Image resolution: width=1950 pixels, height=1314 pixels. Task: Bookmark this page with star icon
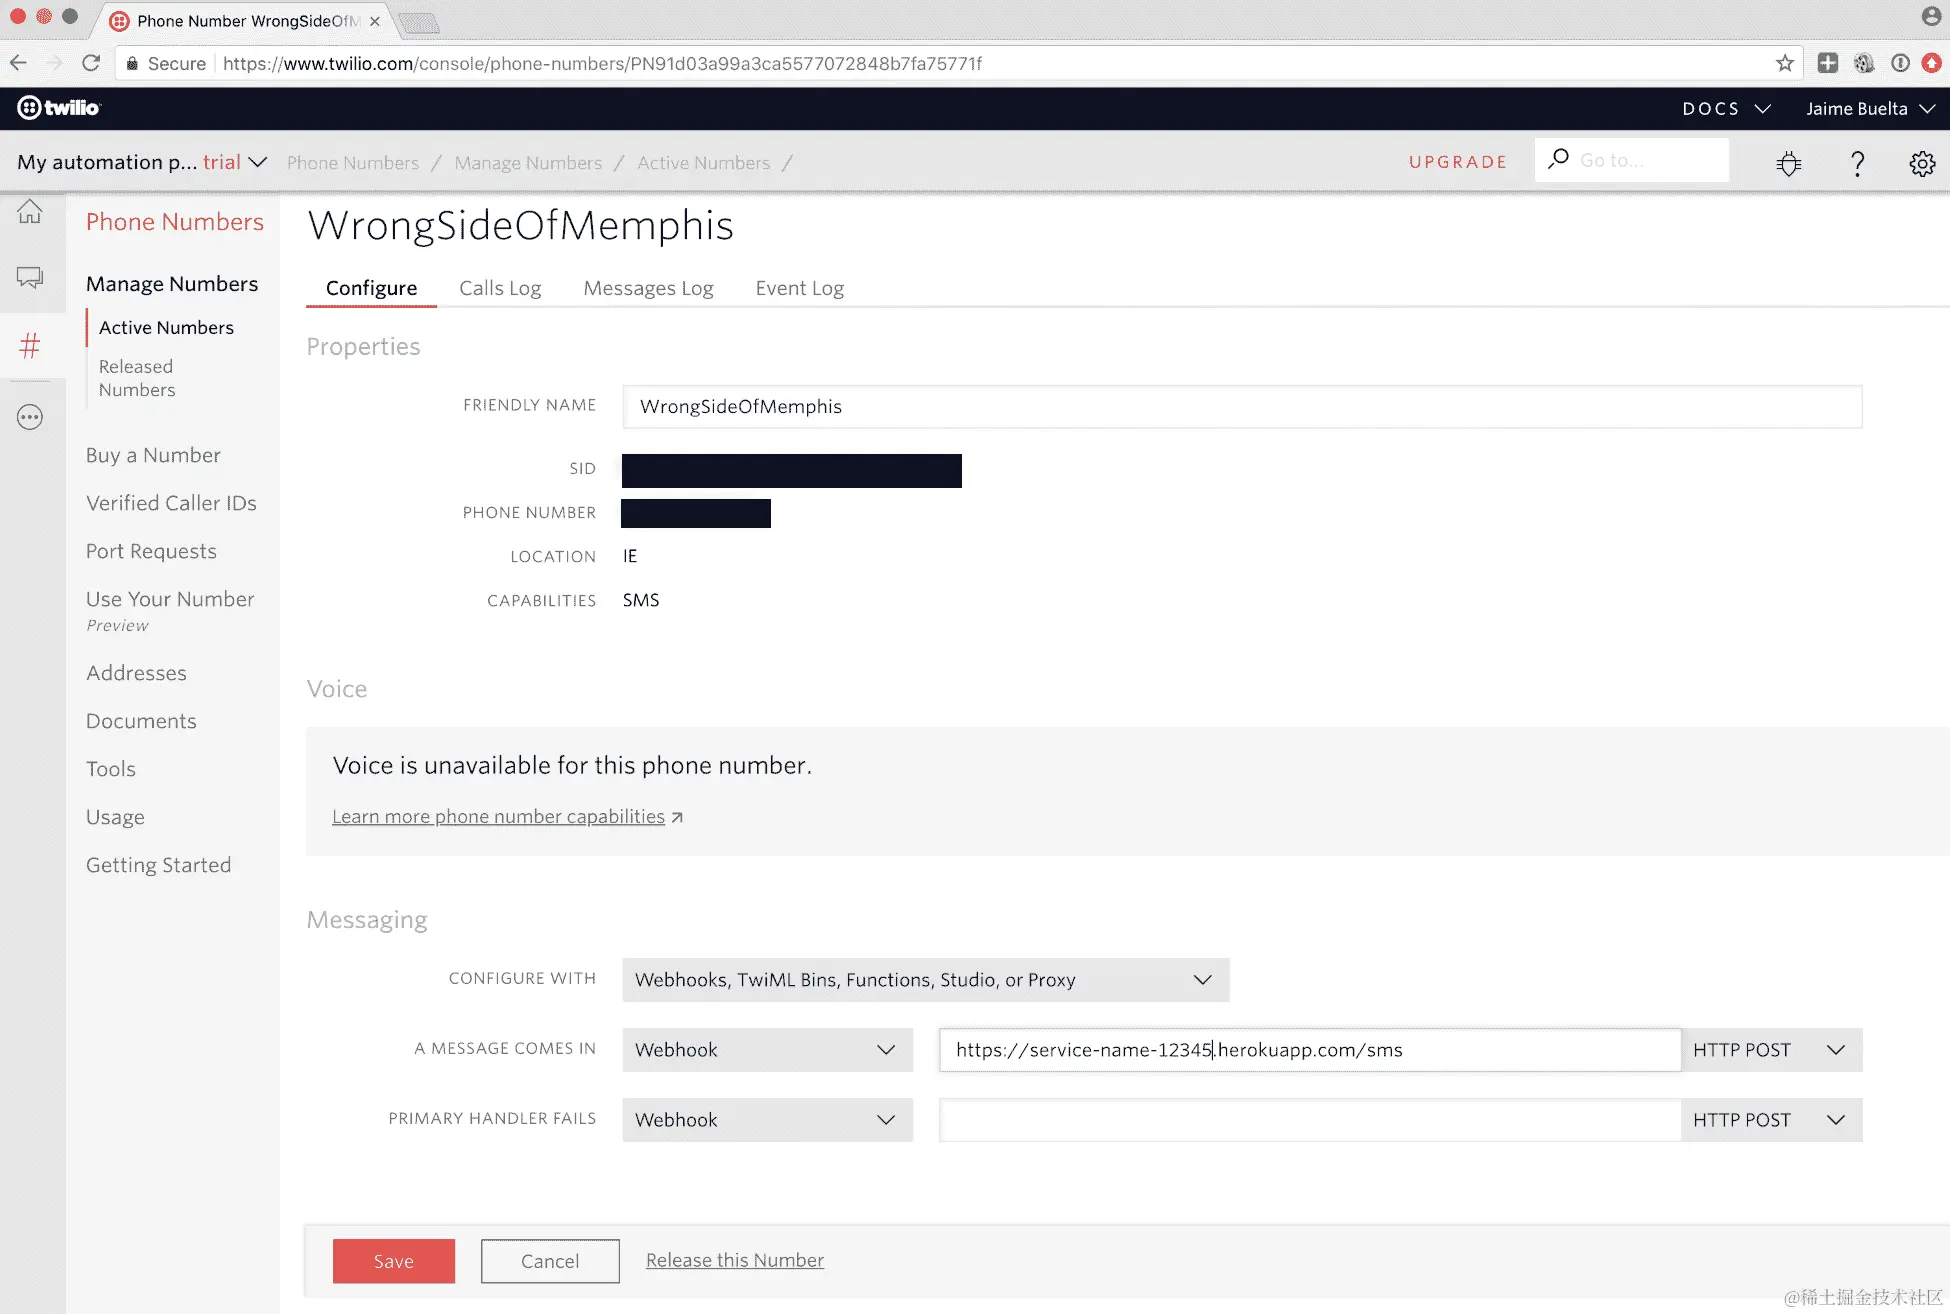click(x=1785, y=63)
